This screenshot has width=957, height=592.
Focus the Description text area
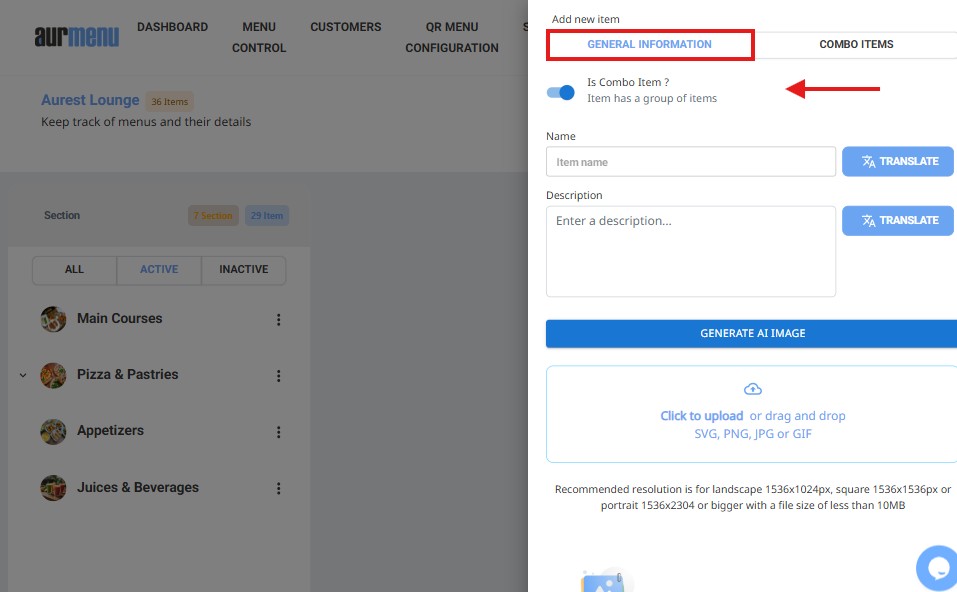[690, 251]
